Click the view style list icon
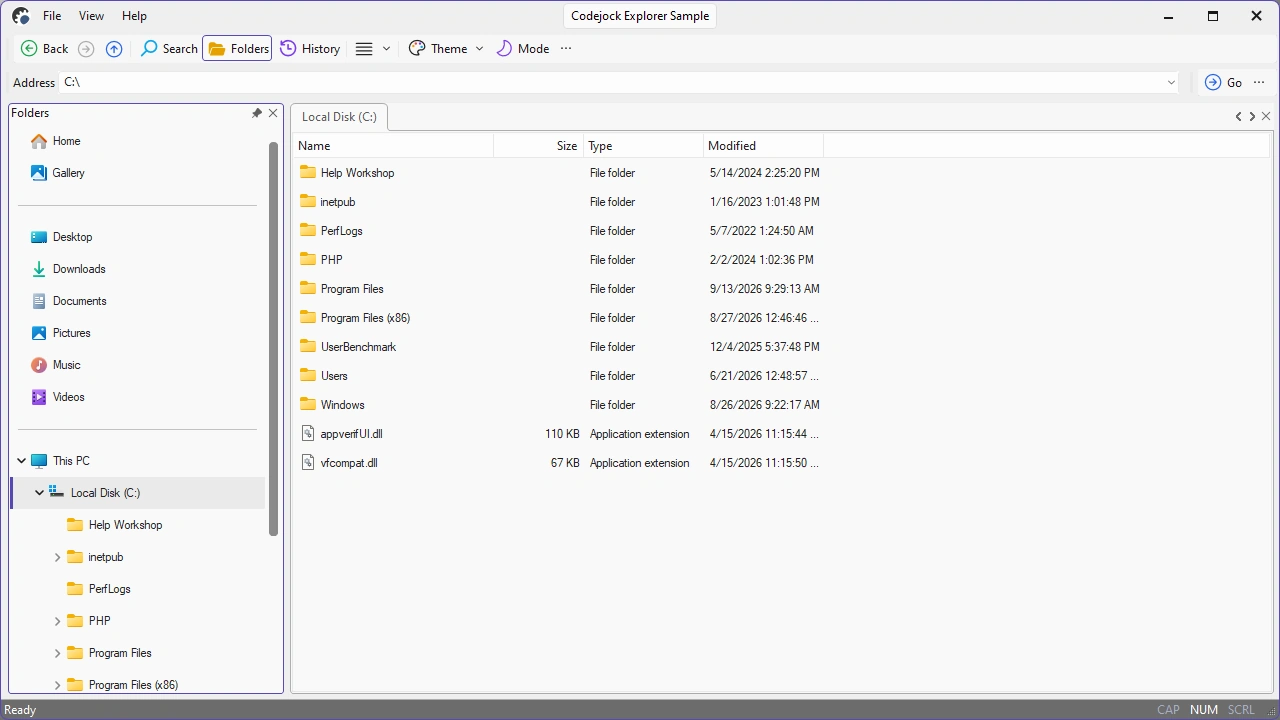This screenshot has height=720, width=1280. coord(364,48)
